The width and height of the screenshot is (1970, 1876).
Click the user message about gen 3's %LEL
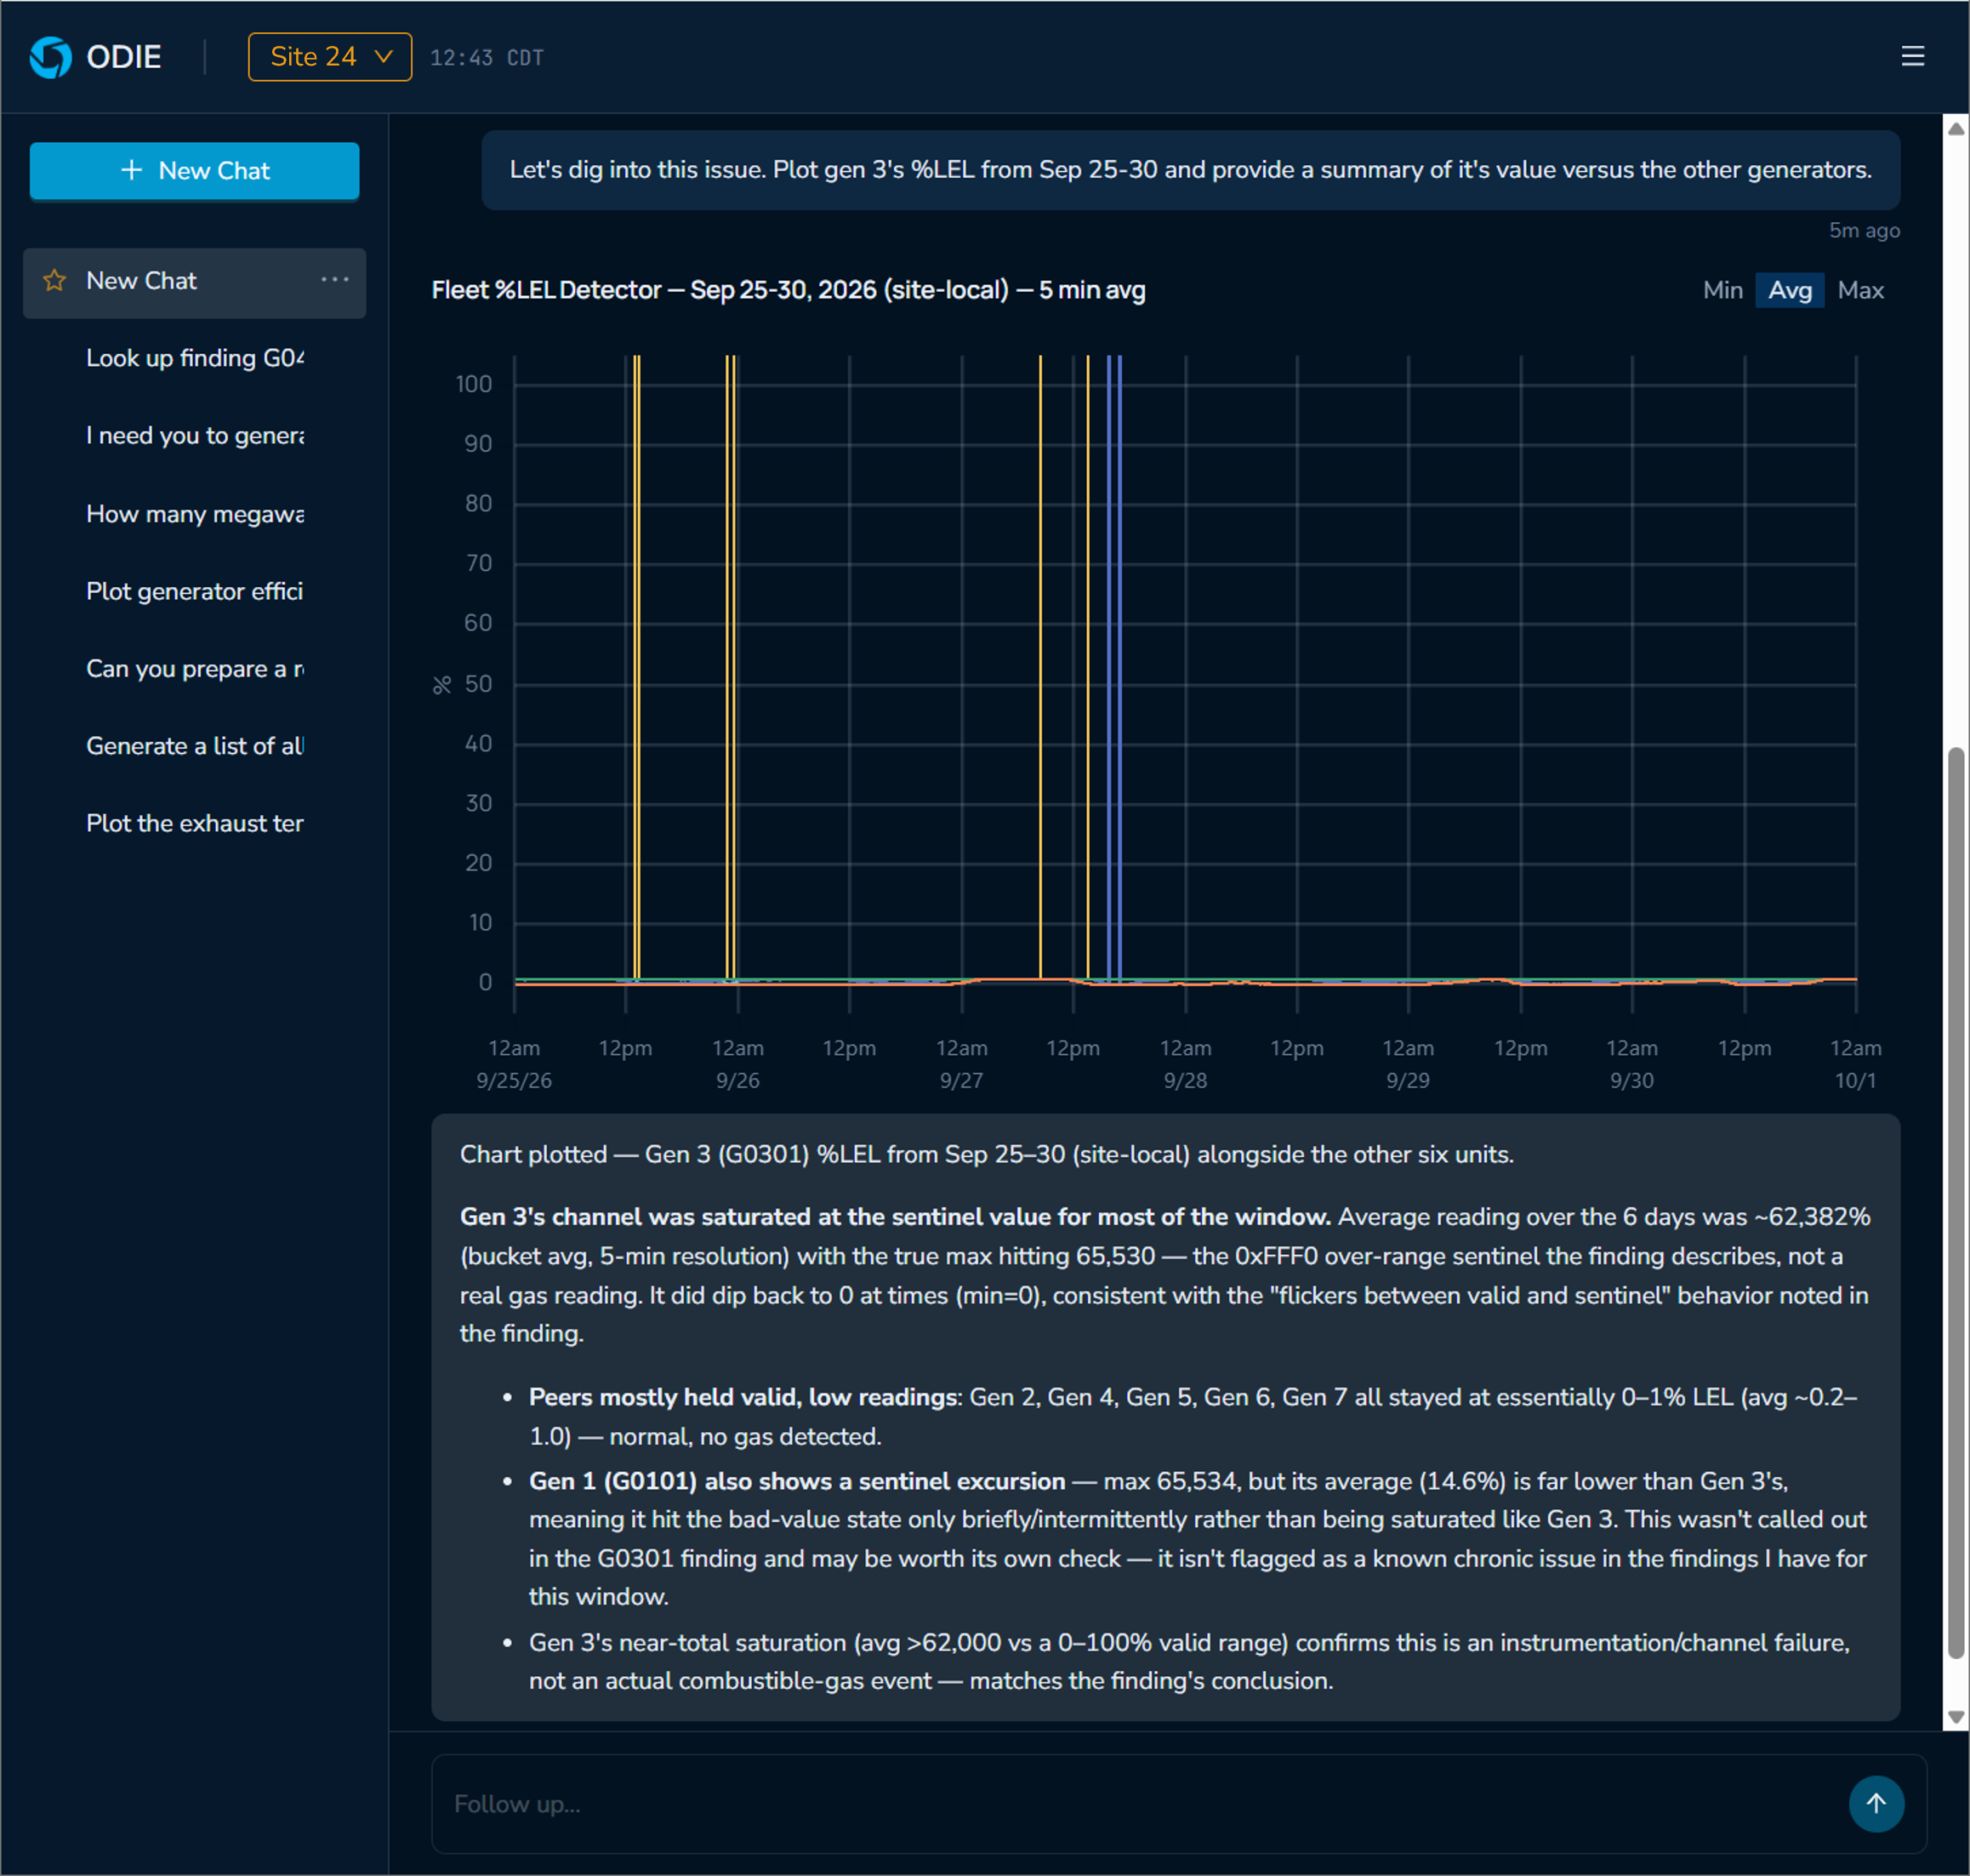[x=1190, y=170]
